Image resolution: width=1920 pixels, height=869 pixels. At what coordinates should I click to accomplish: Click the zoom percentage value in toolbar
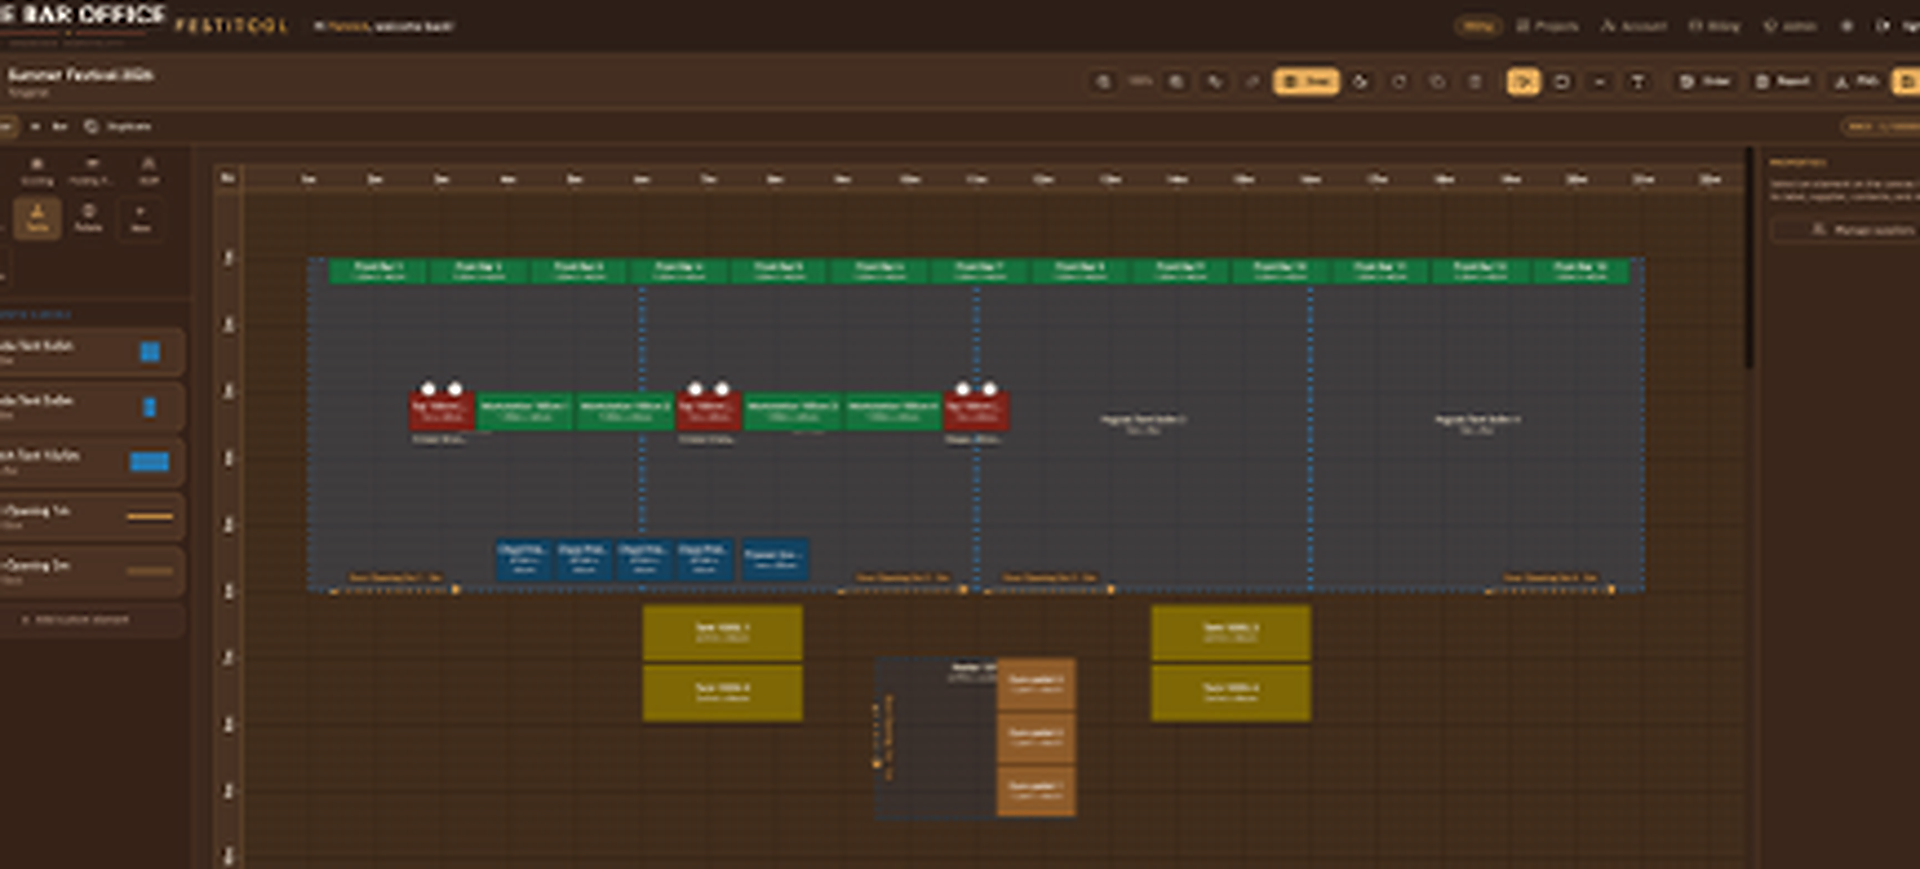[1140, 81]
